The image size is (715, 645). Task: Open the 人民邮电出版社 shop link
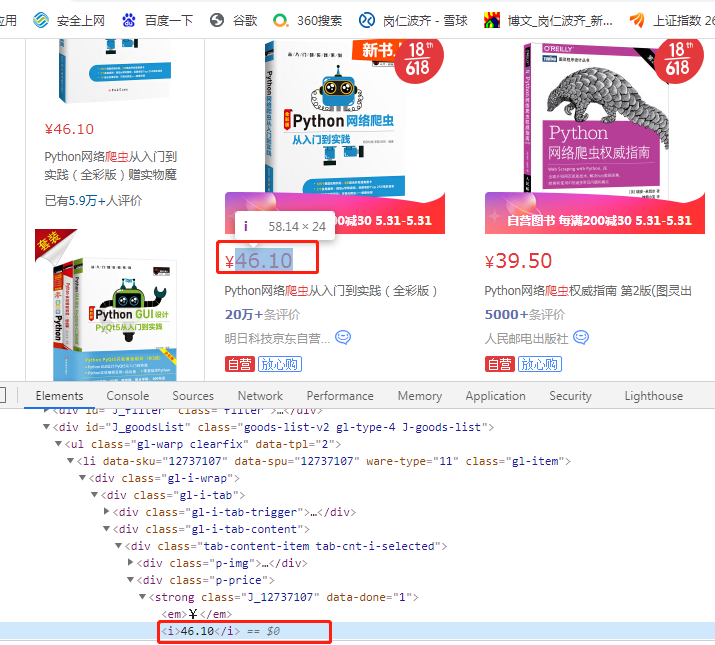pyautogui.click(x=526, y=338)
